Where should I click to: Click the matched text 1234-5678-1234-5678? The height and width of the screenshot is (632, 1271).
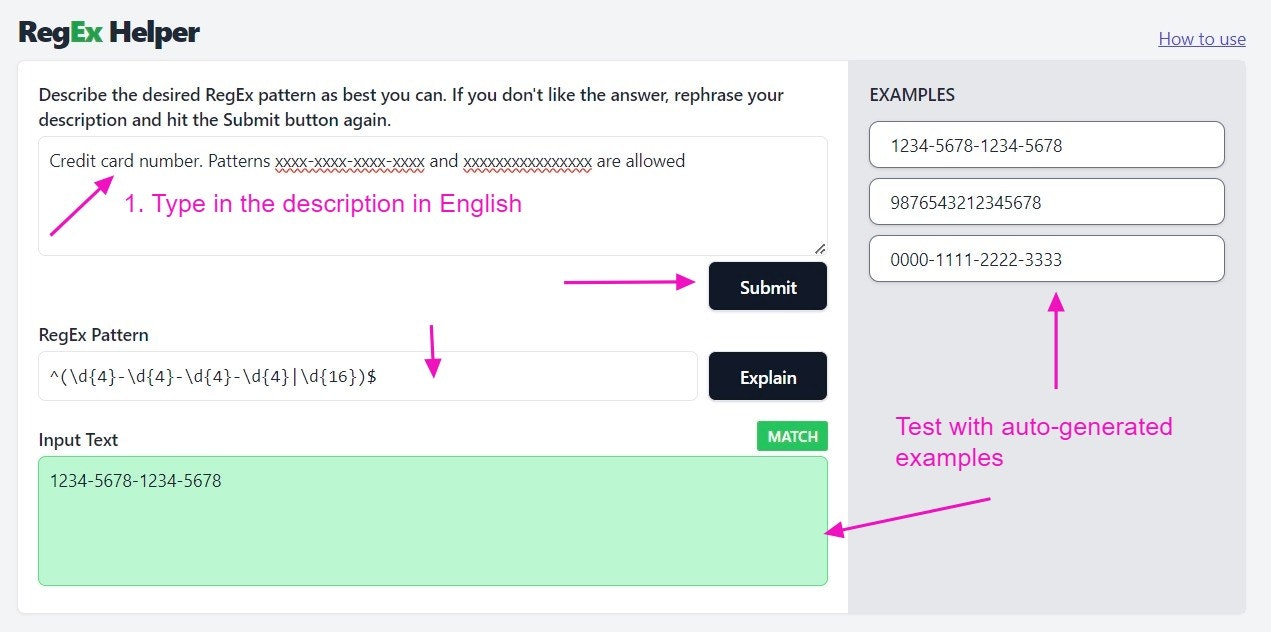tap(135, 481)
